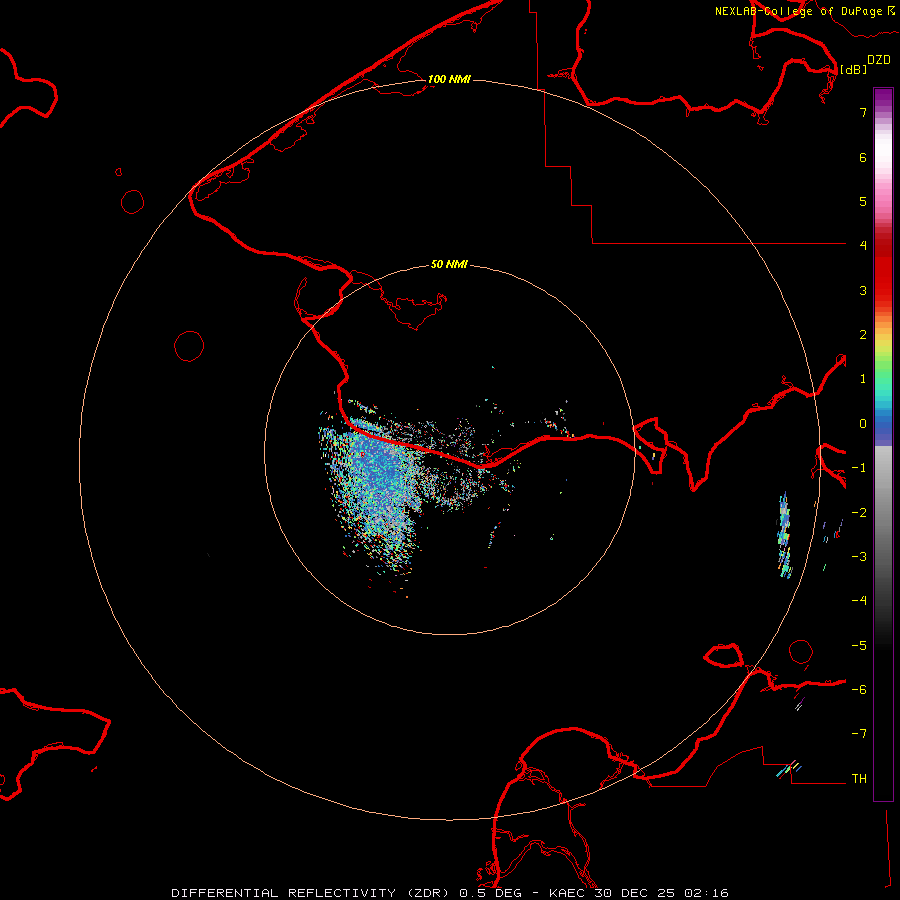
Task: Click the 6 value on the color scale
Action: tap(863, 157)
